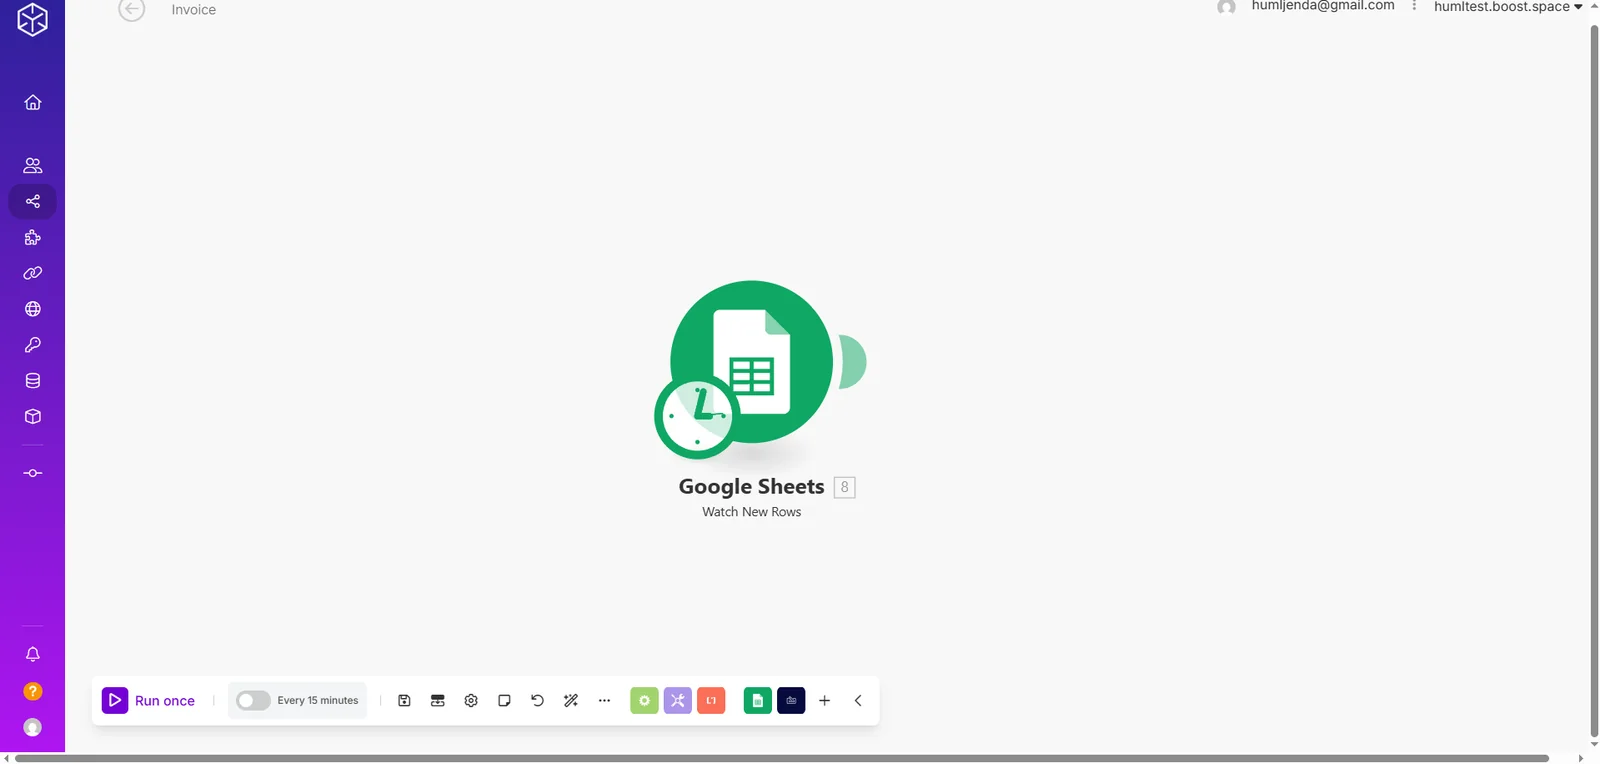This screenshot has width=1600, height=764.
Task: Go to the Home page in sidebar
Action: (x=33, y=102)
